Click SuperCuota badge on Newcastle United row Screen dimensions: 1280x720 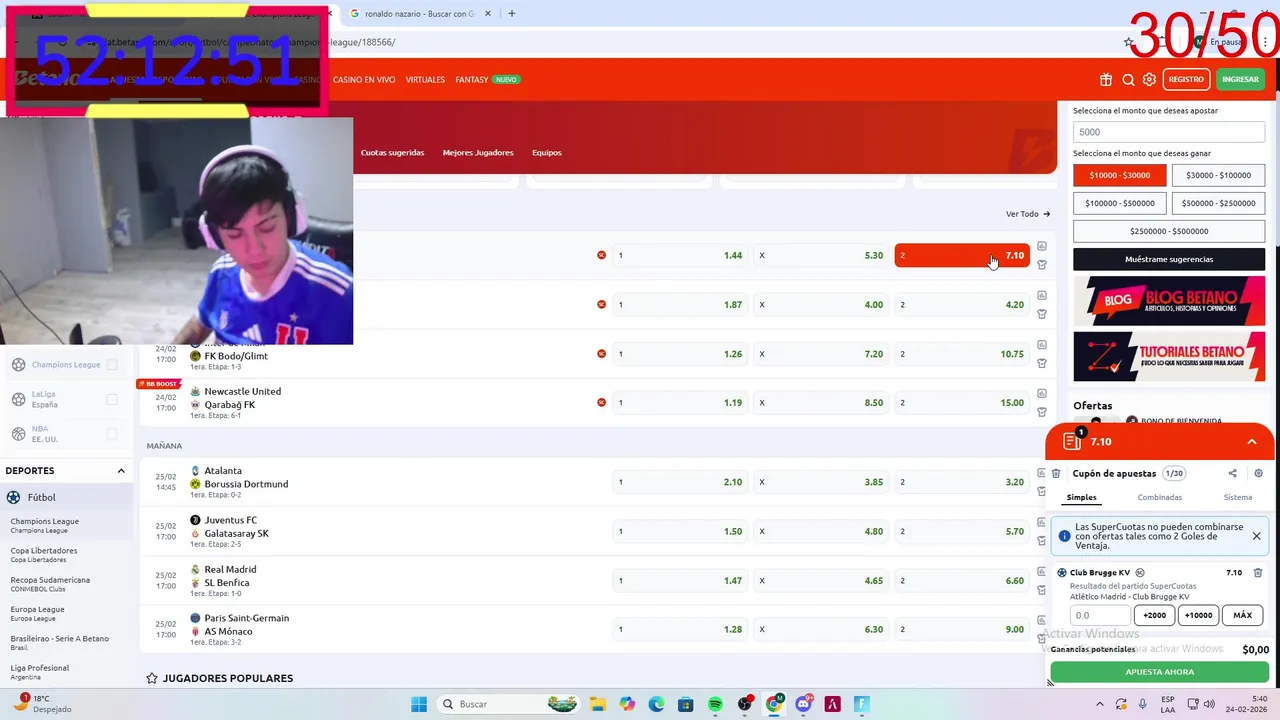(601, 403)
